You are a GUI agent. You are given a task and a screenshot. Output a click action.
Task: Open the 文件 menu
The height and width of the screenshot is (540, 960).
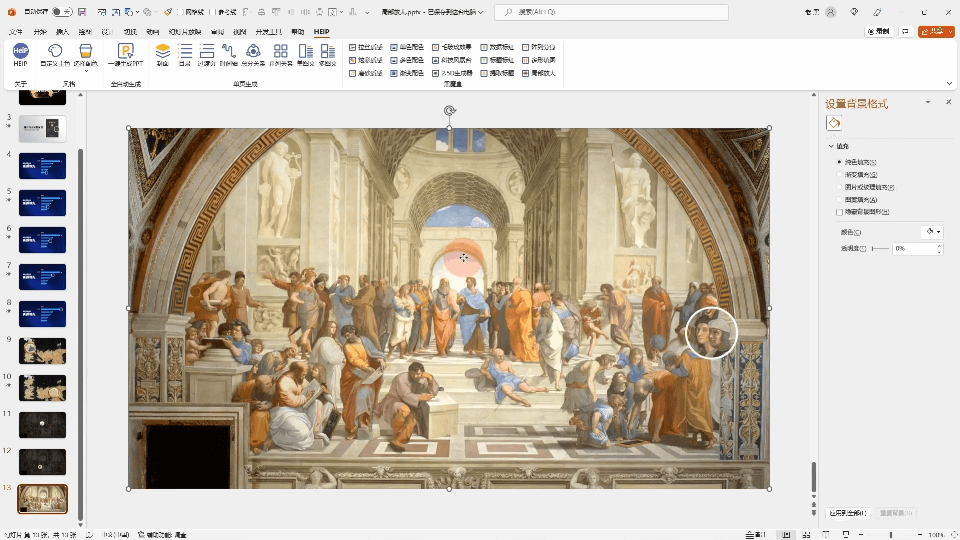pyautogui.click(x=16, y=32)
